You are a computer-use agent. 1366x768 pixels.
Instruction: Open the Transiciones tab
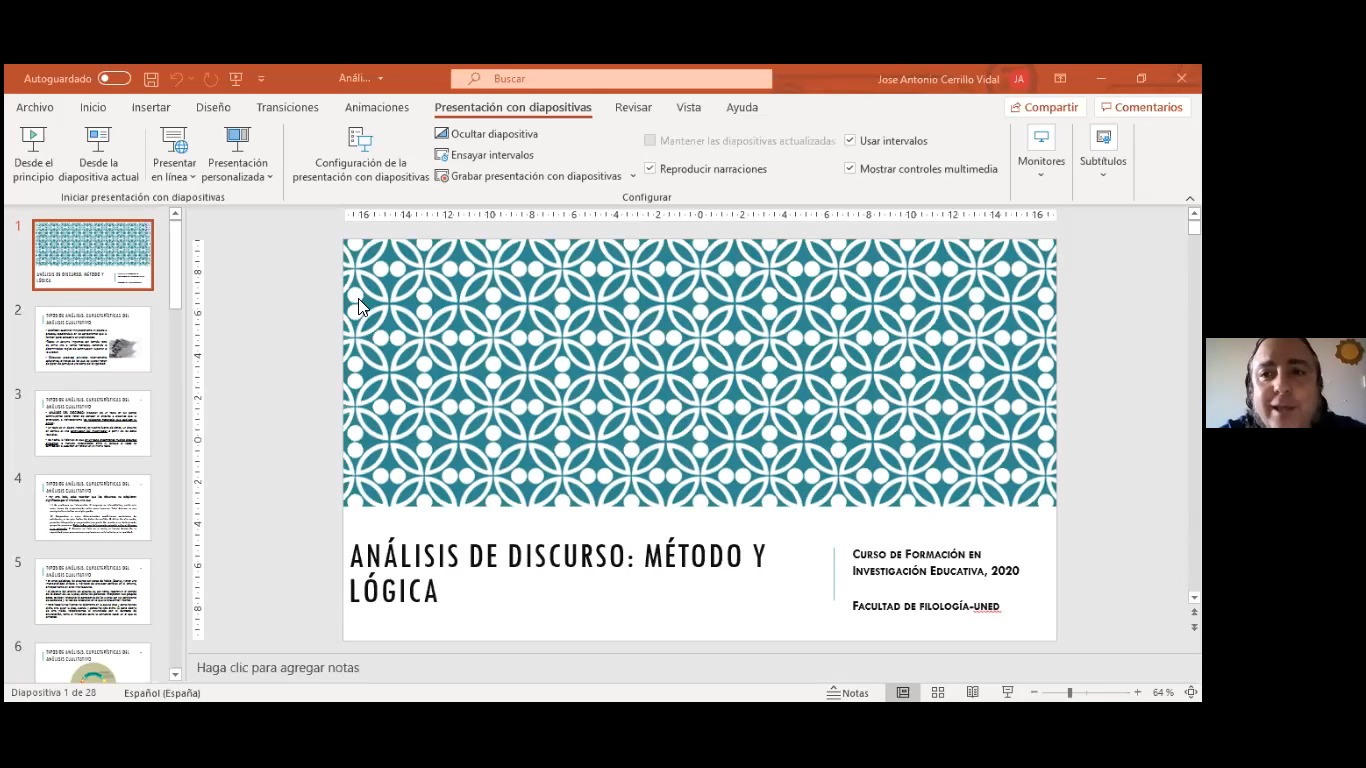point(287,107)
